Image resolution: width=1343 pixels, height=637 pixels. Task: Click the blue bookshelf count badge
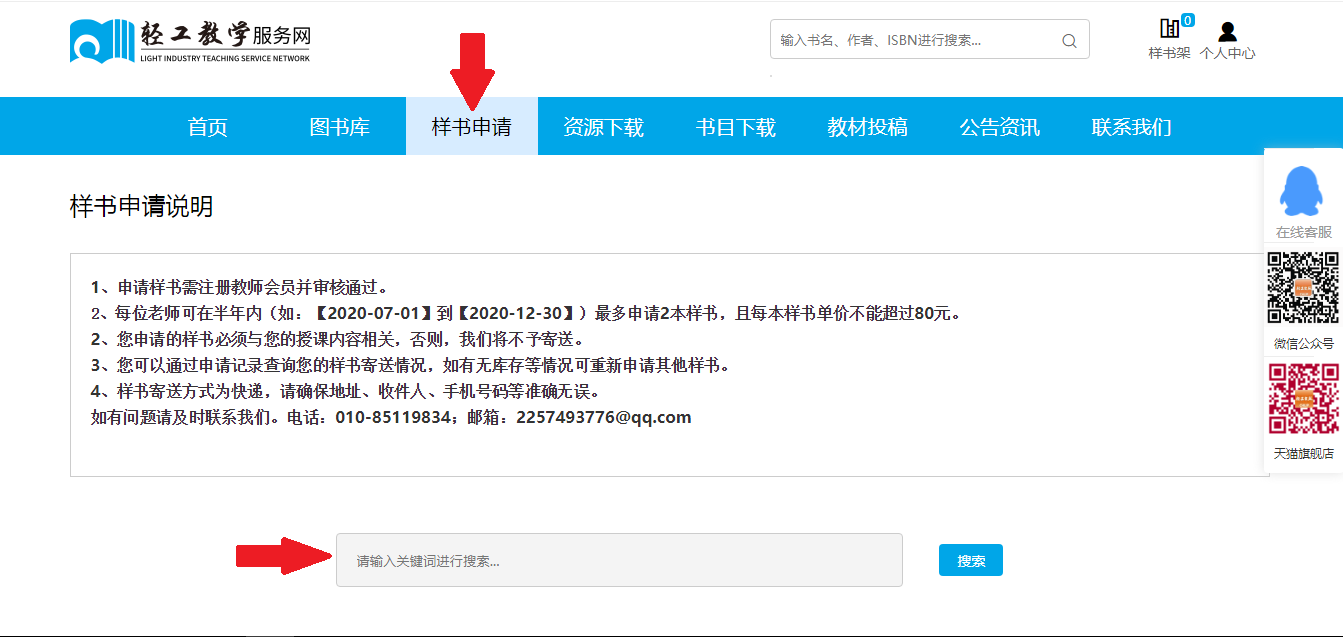pyautogui.click(x=1187, y=20)
